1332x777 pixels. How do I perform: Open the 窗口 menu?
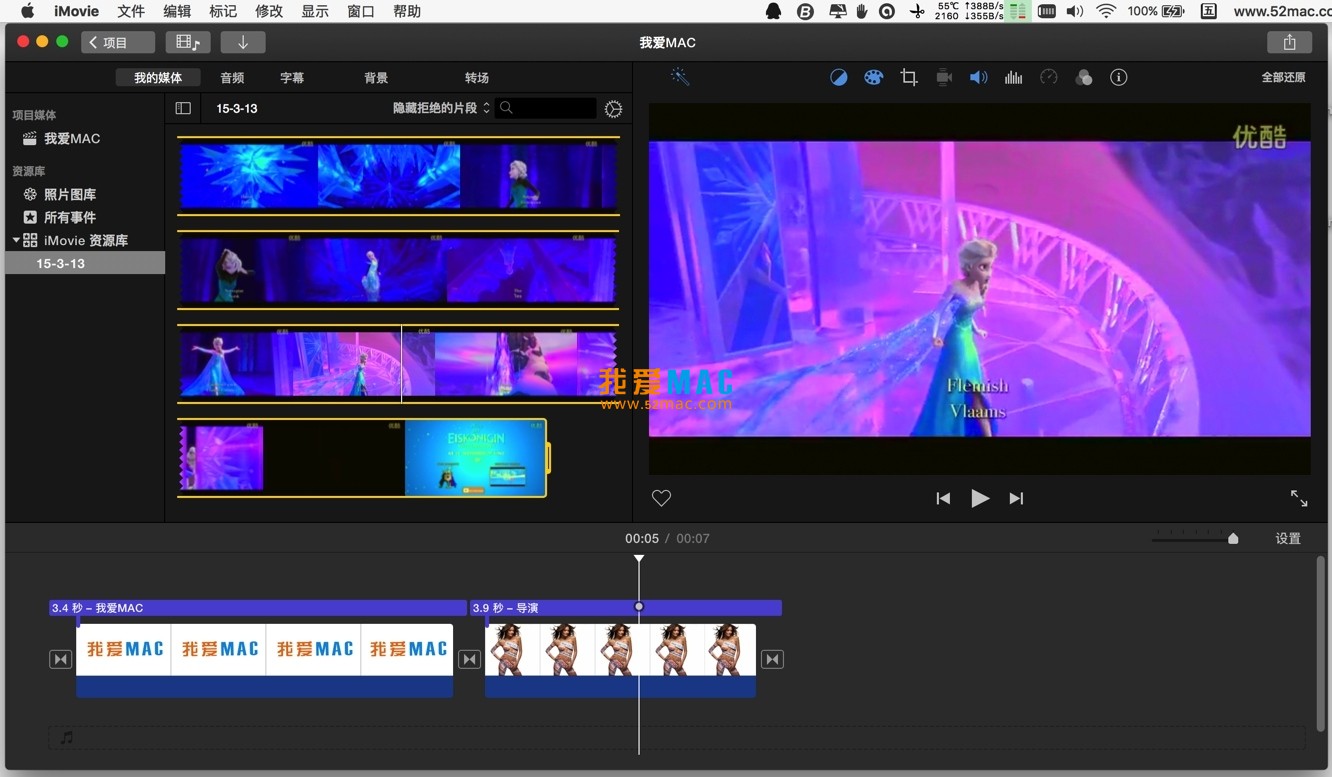[x=361, y=11]
